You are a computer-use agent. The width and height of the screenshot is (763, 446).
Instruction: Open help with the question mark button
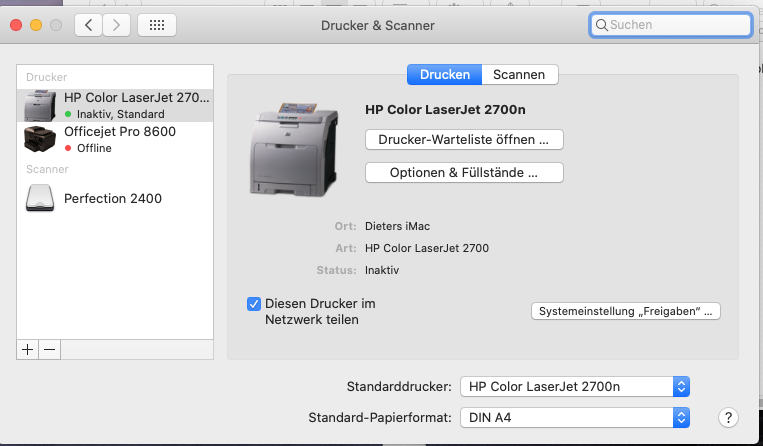728,417
